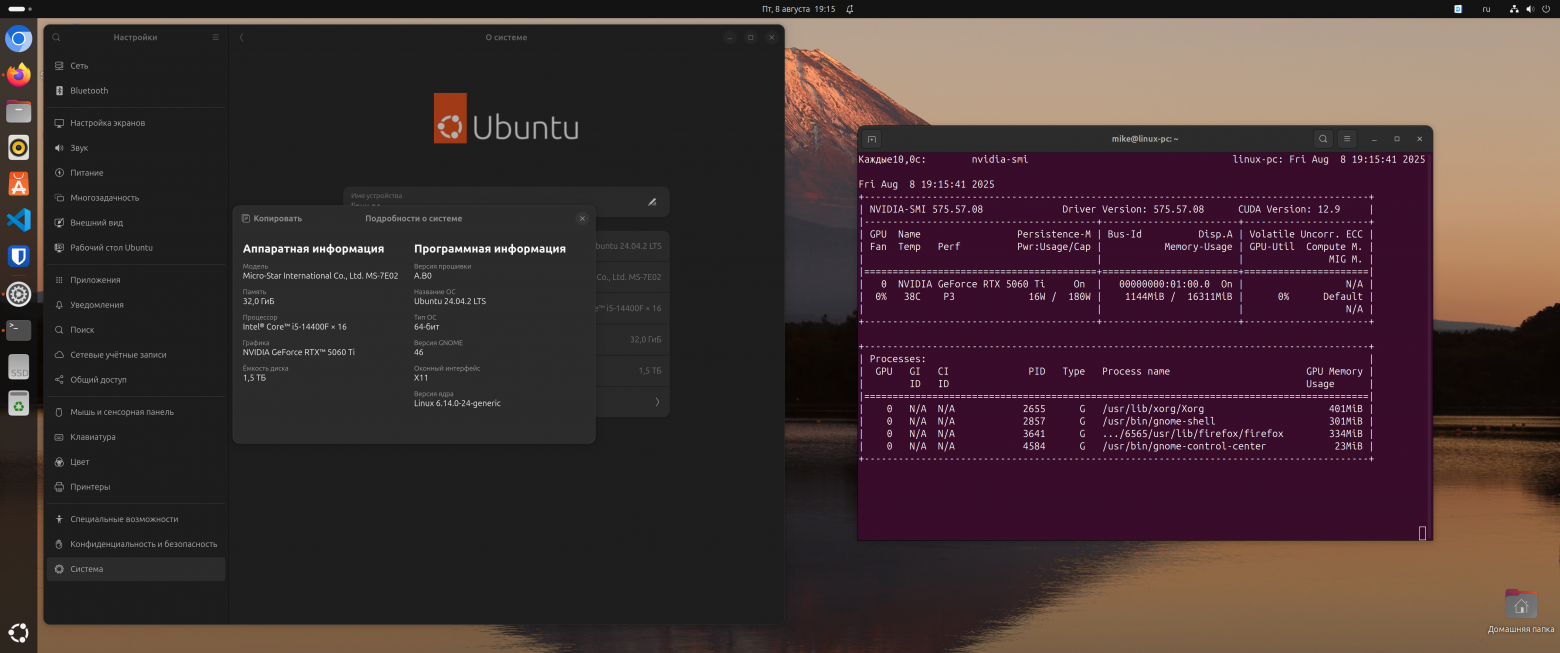Open the Files application from the dock
Viewport: 1560px width, 653px height.
pyautogui.click(x=19, y=111)
